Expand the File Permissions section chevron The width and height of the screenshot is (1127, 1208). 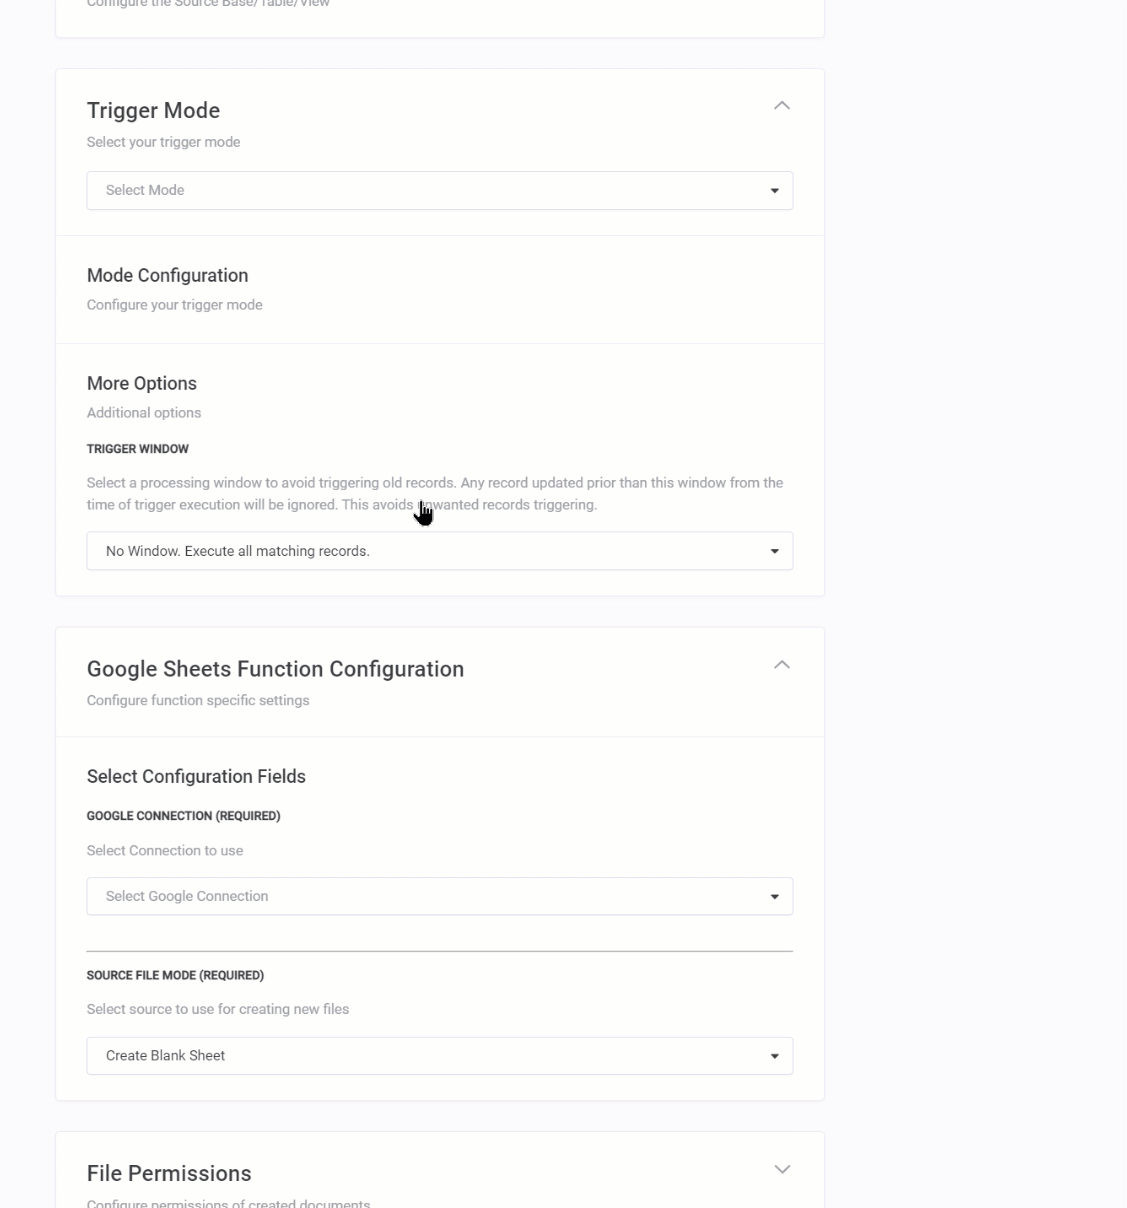[782, 1169]
